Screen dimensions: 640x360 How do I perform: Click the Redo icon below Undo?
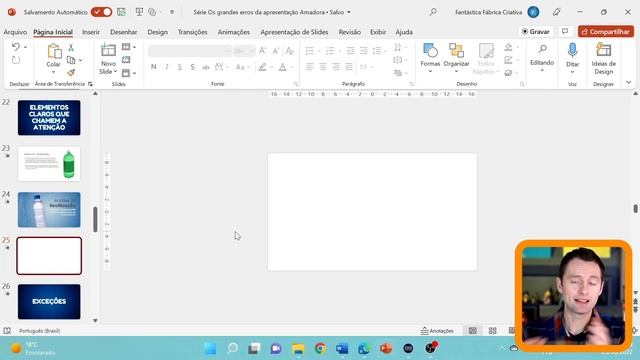pos(16,60)
